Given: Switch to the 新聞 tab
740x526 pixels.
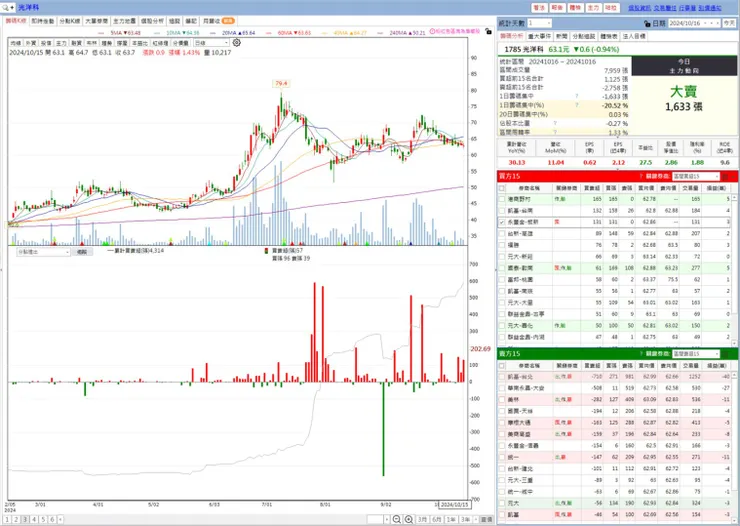Looking at the screenshot, I should (x=561, y=36).
